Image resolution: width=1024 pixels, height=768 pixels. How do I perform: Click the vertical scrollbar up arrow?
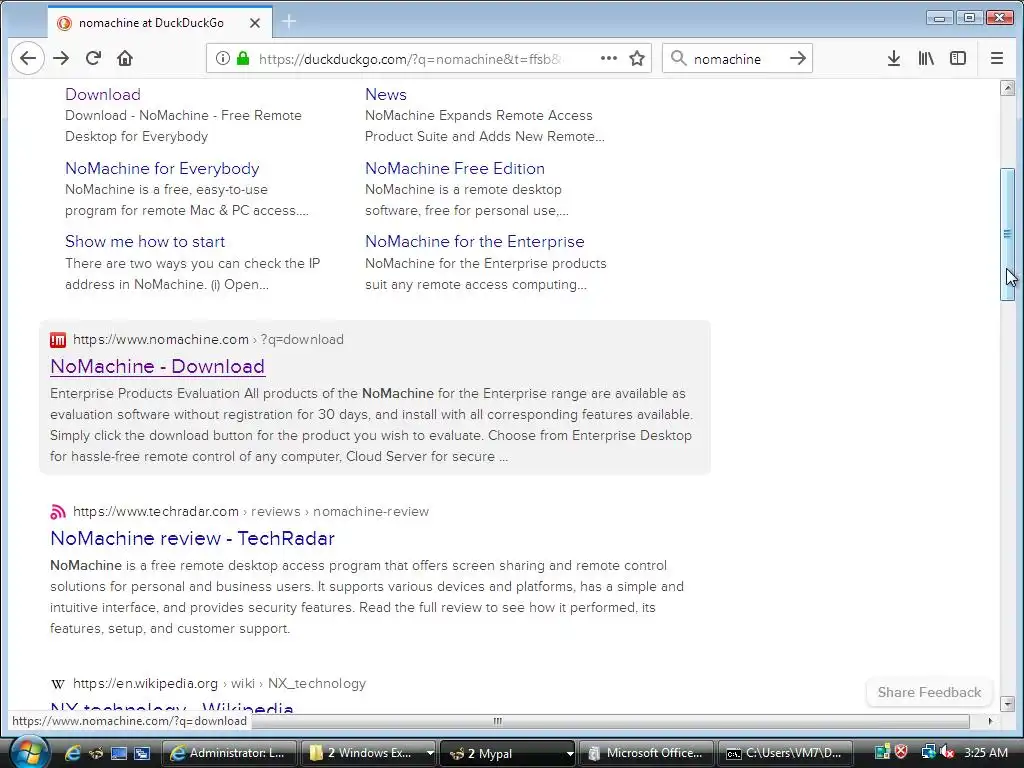(x=1007, y=88)
